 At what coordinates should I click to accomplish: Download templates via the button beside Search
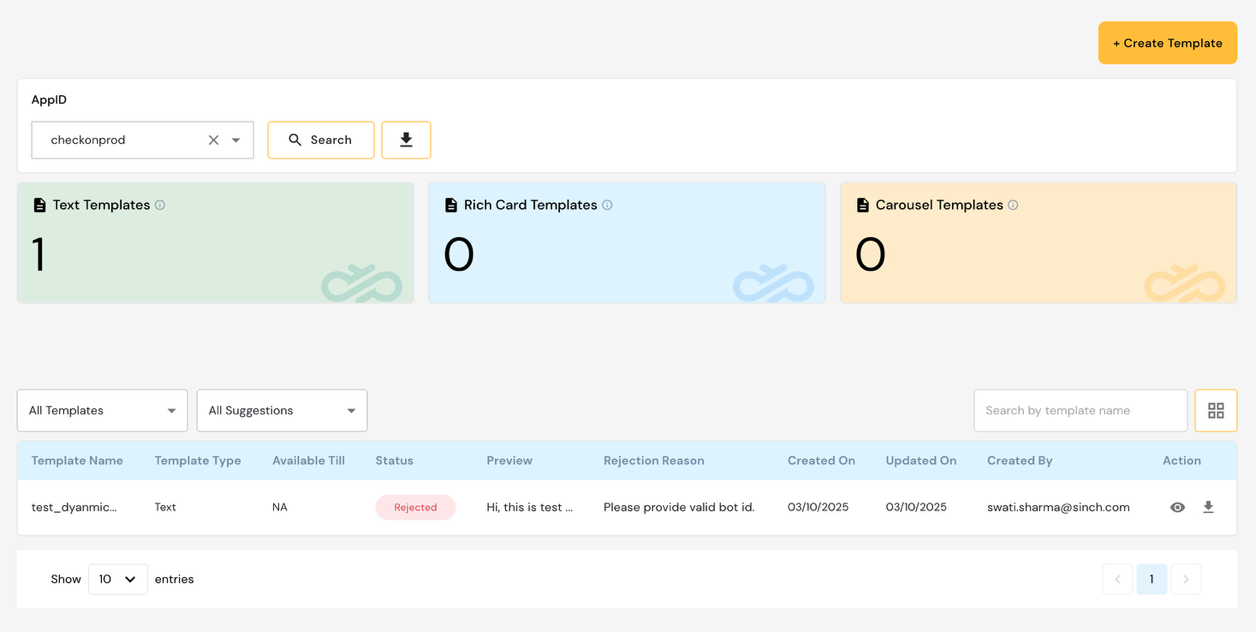pos(406,140)
